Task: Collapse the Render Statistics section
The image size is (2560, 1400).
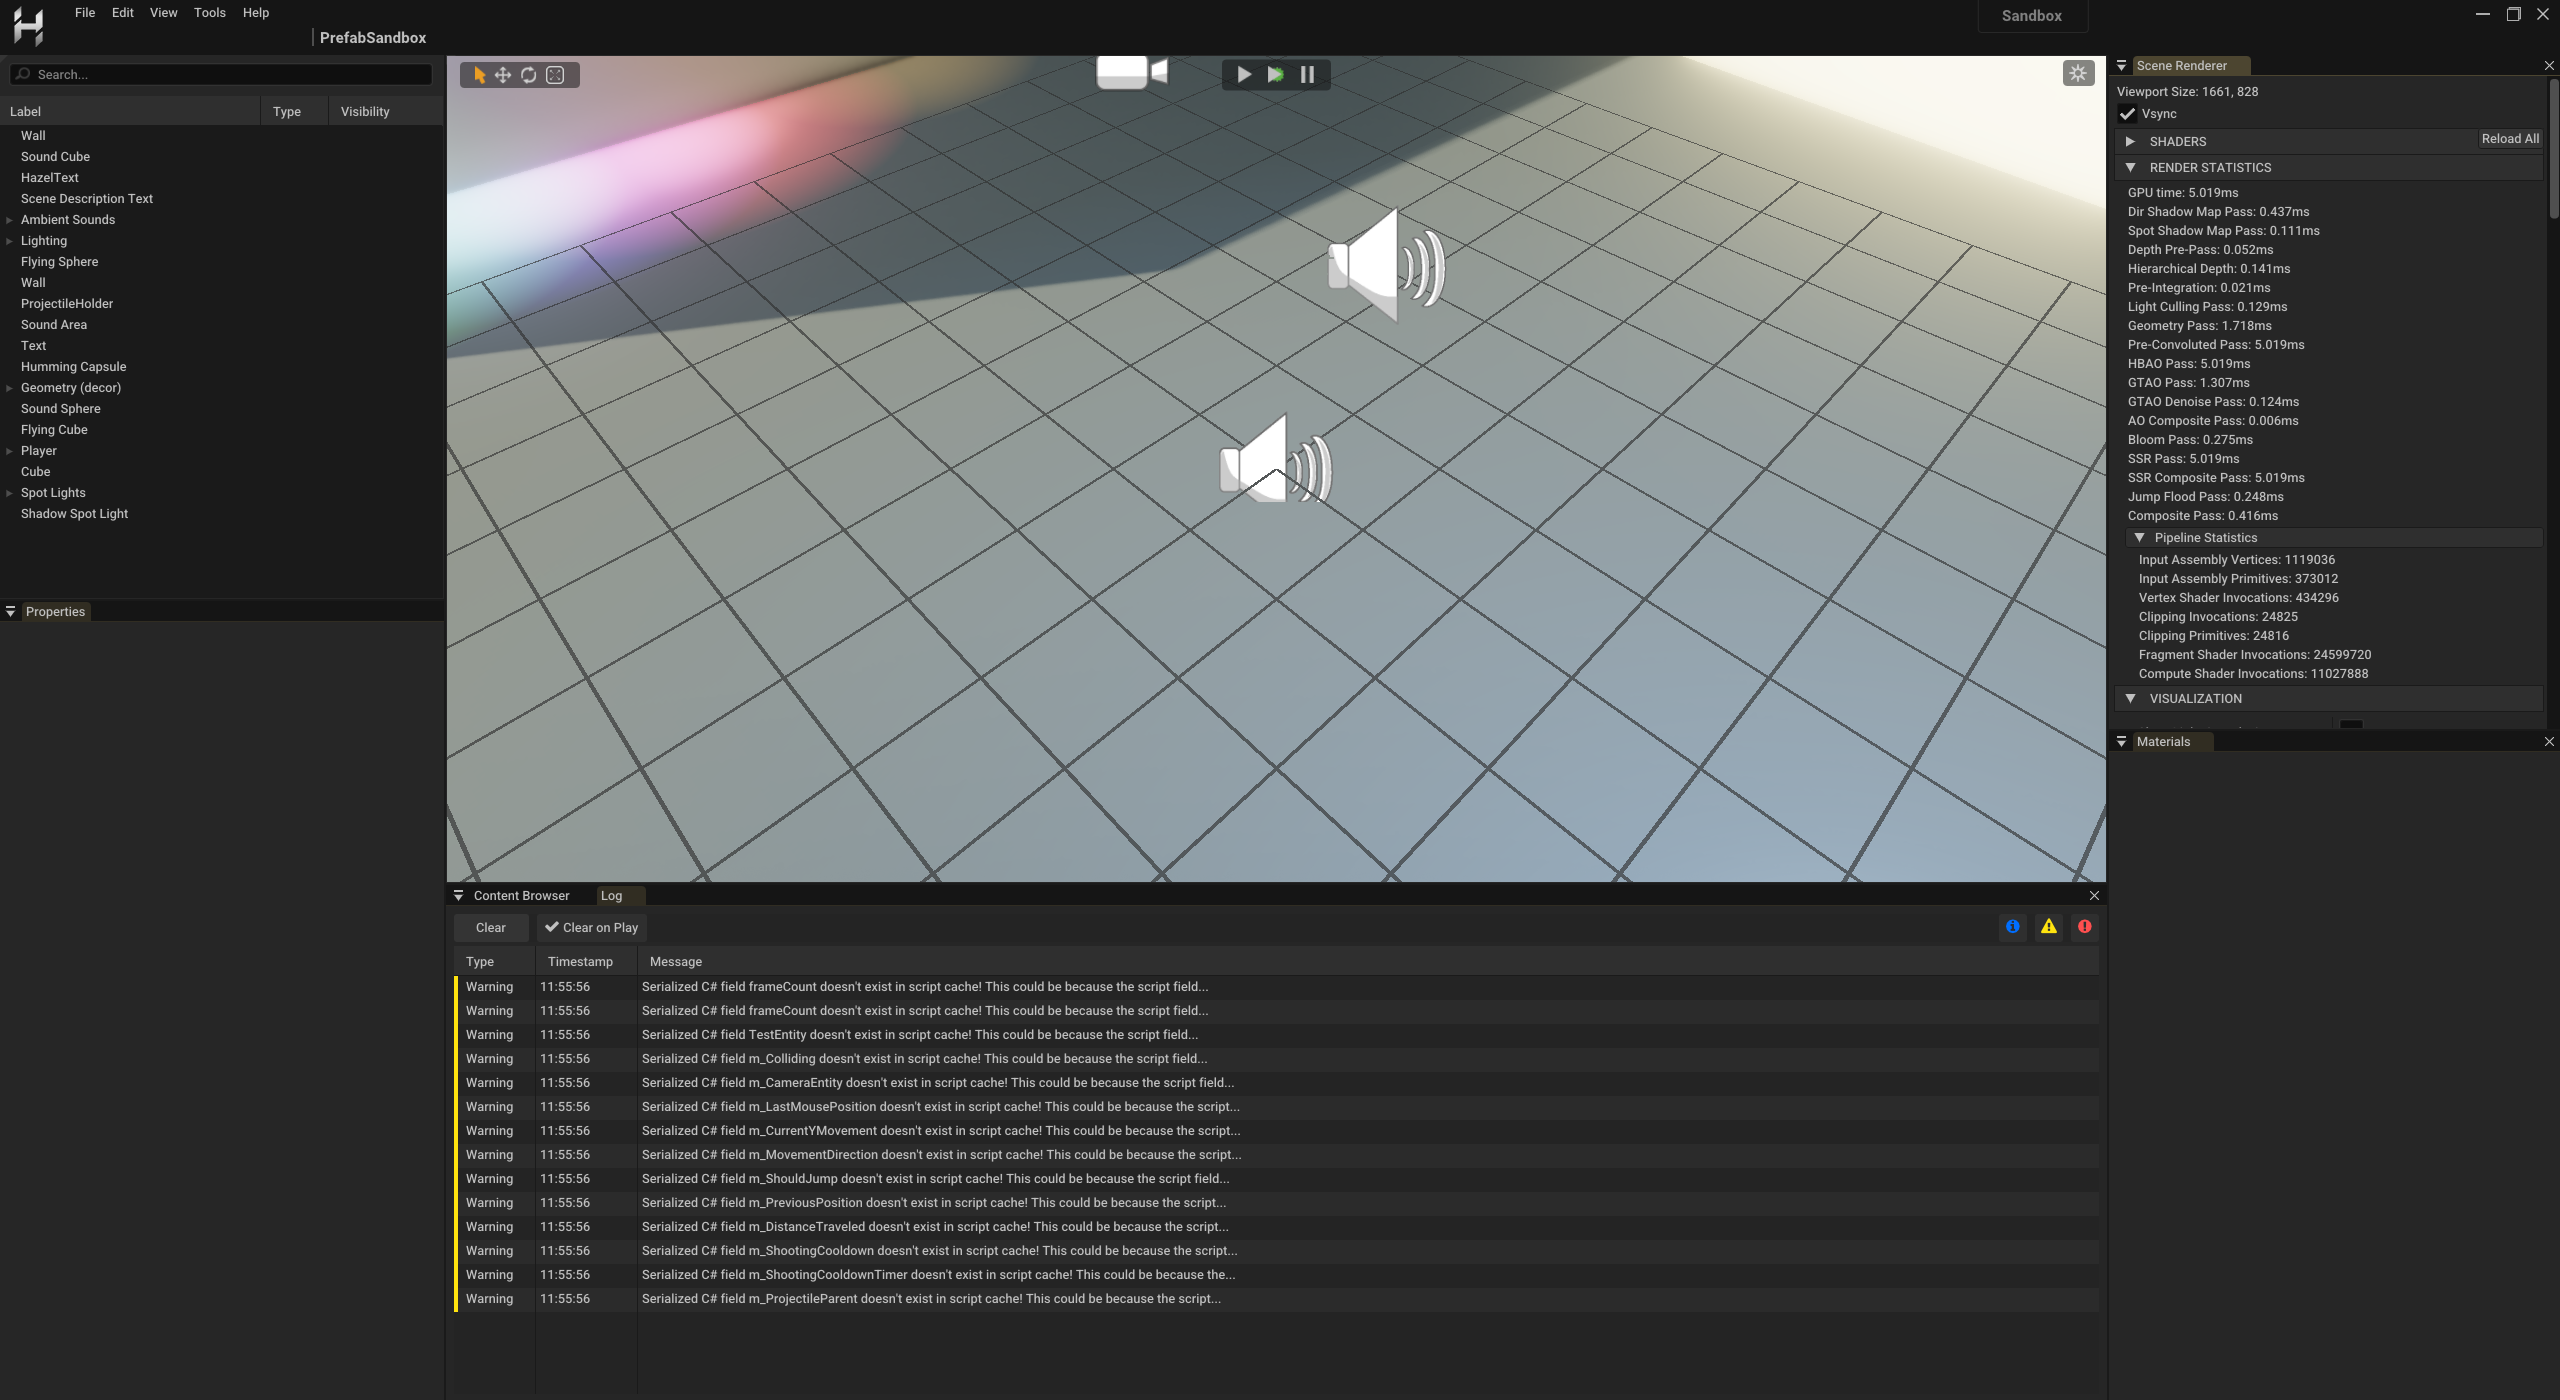Action: (2133, 167)
